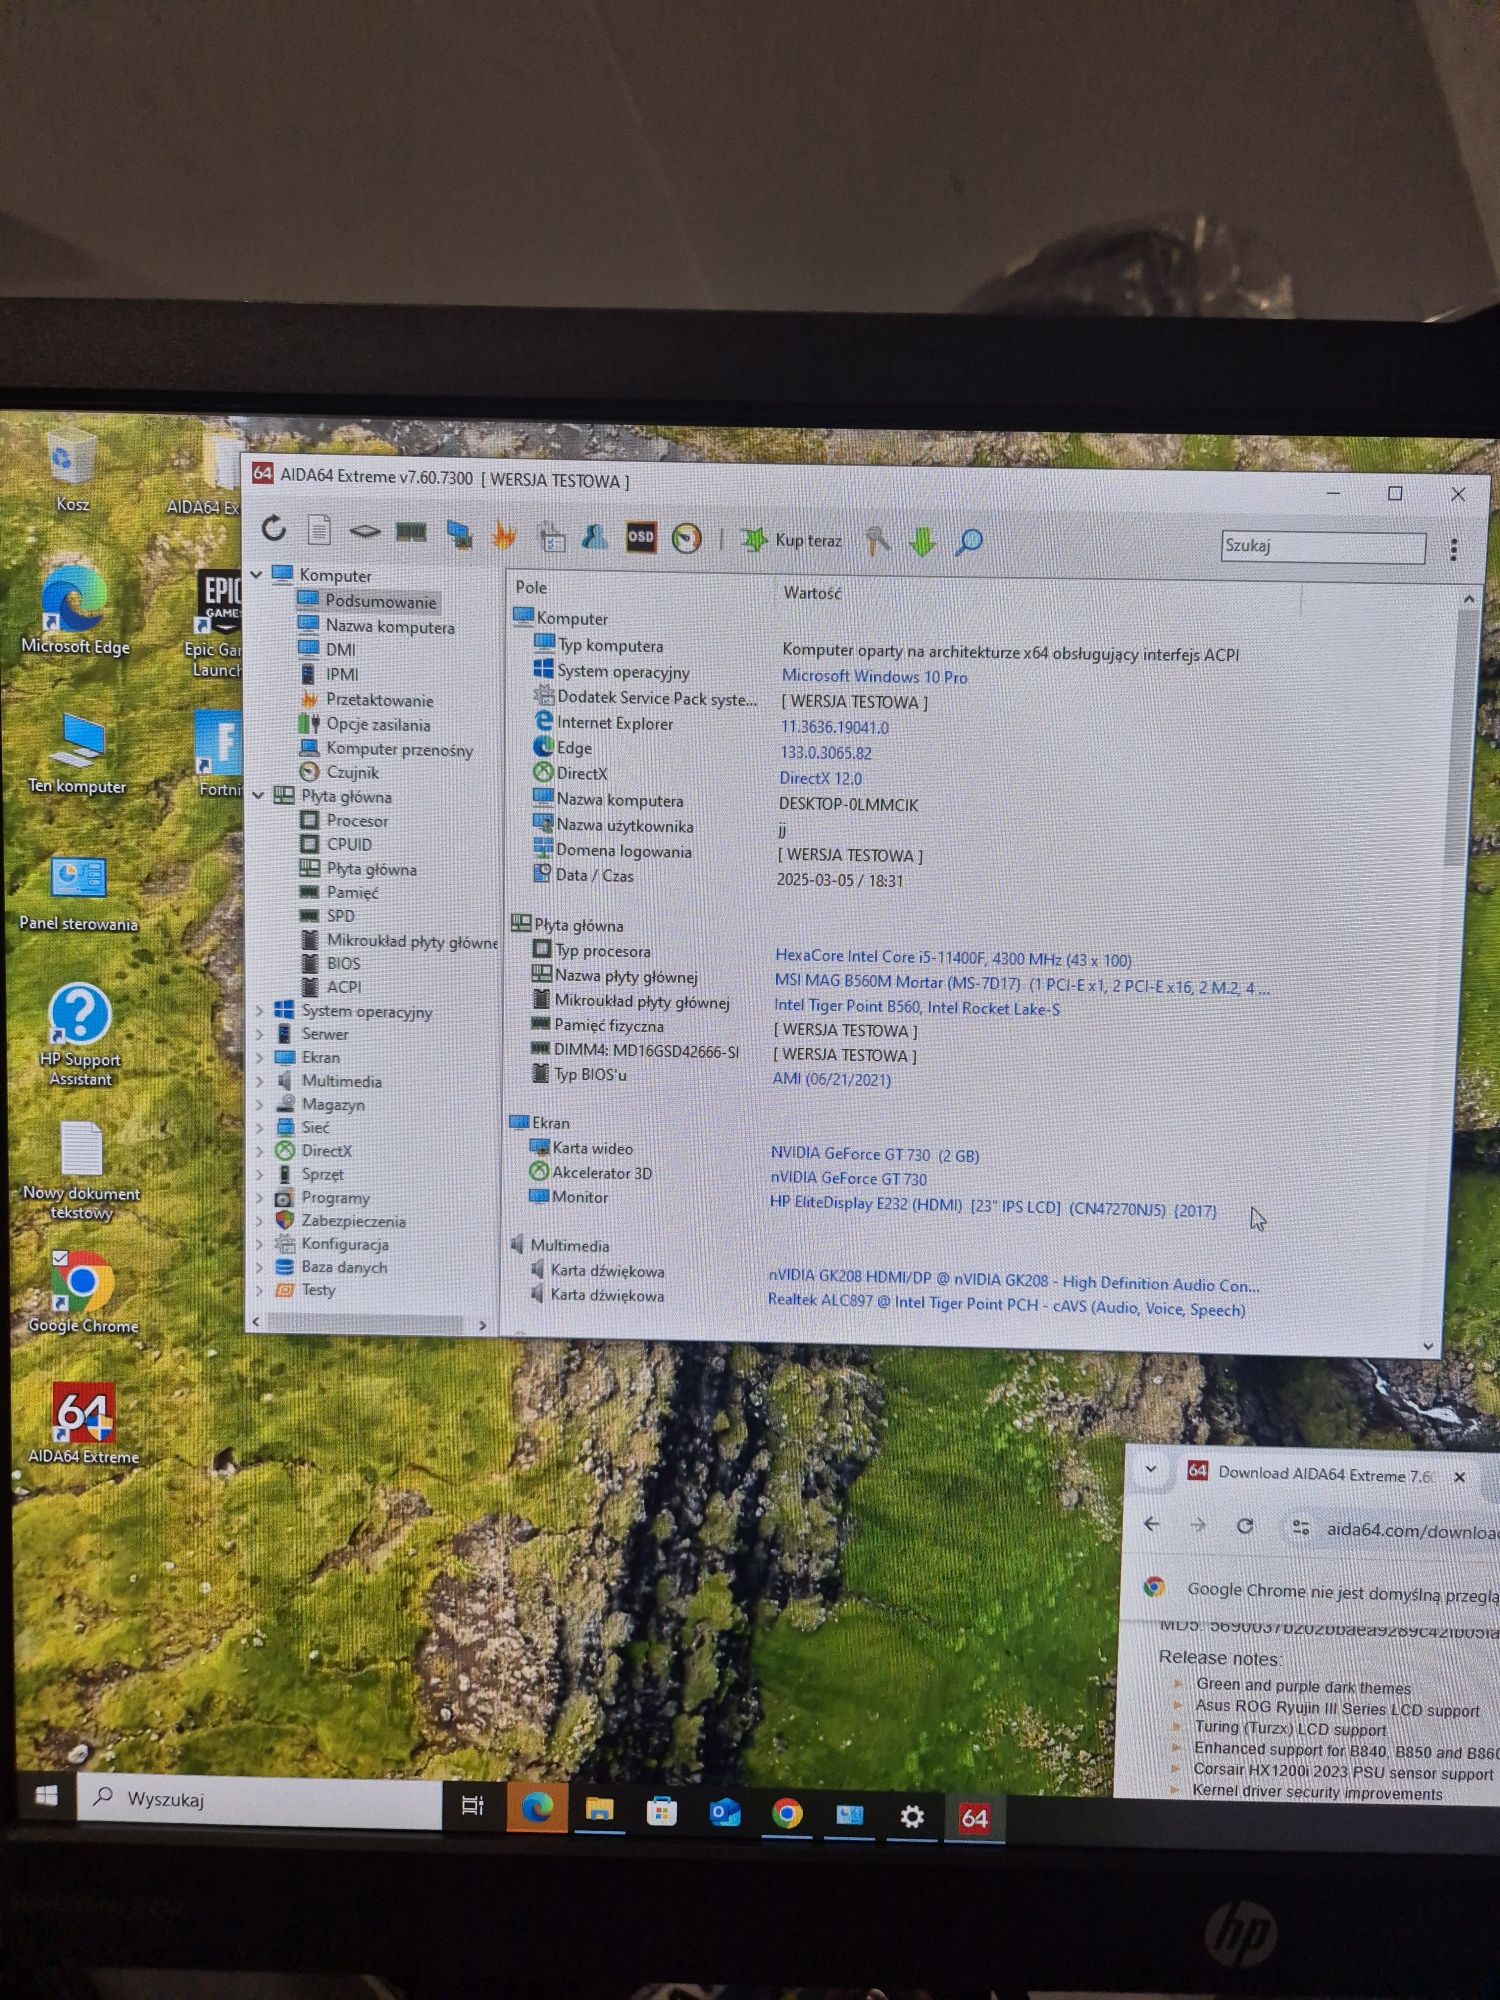Open the HexaCore Intel Core i5-11400F link

click(953, 959)
